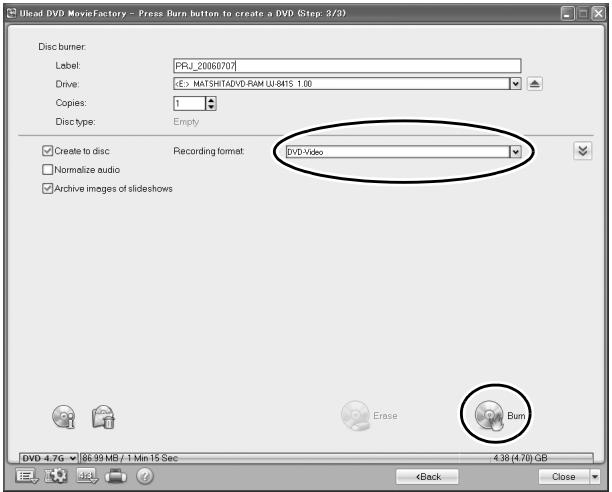Enable the Normalize audio checkbox

pyautogui.click(x=47, y=170)
